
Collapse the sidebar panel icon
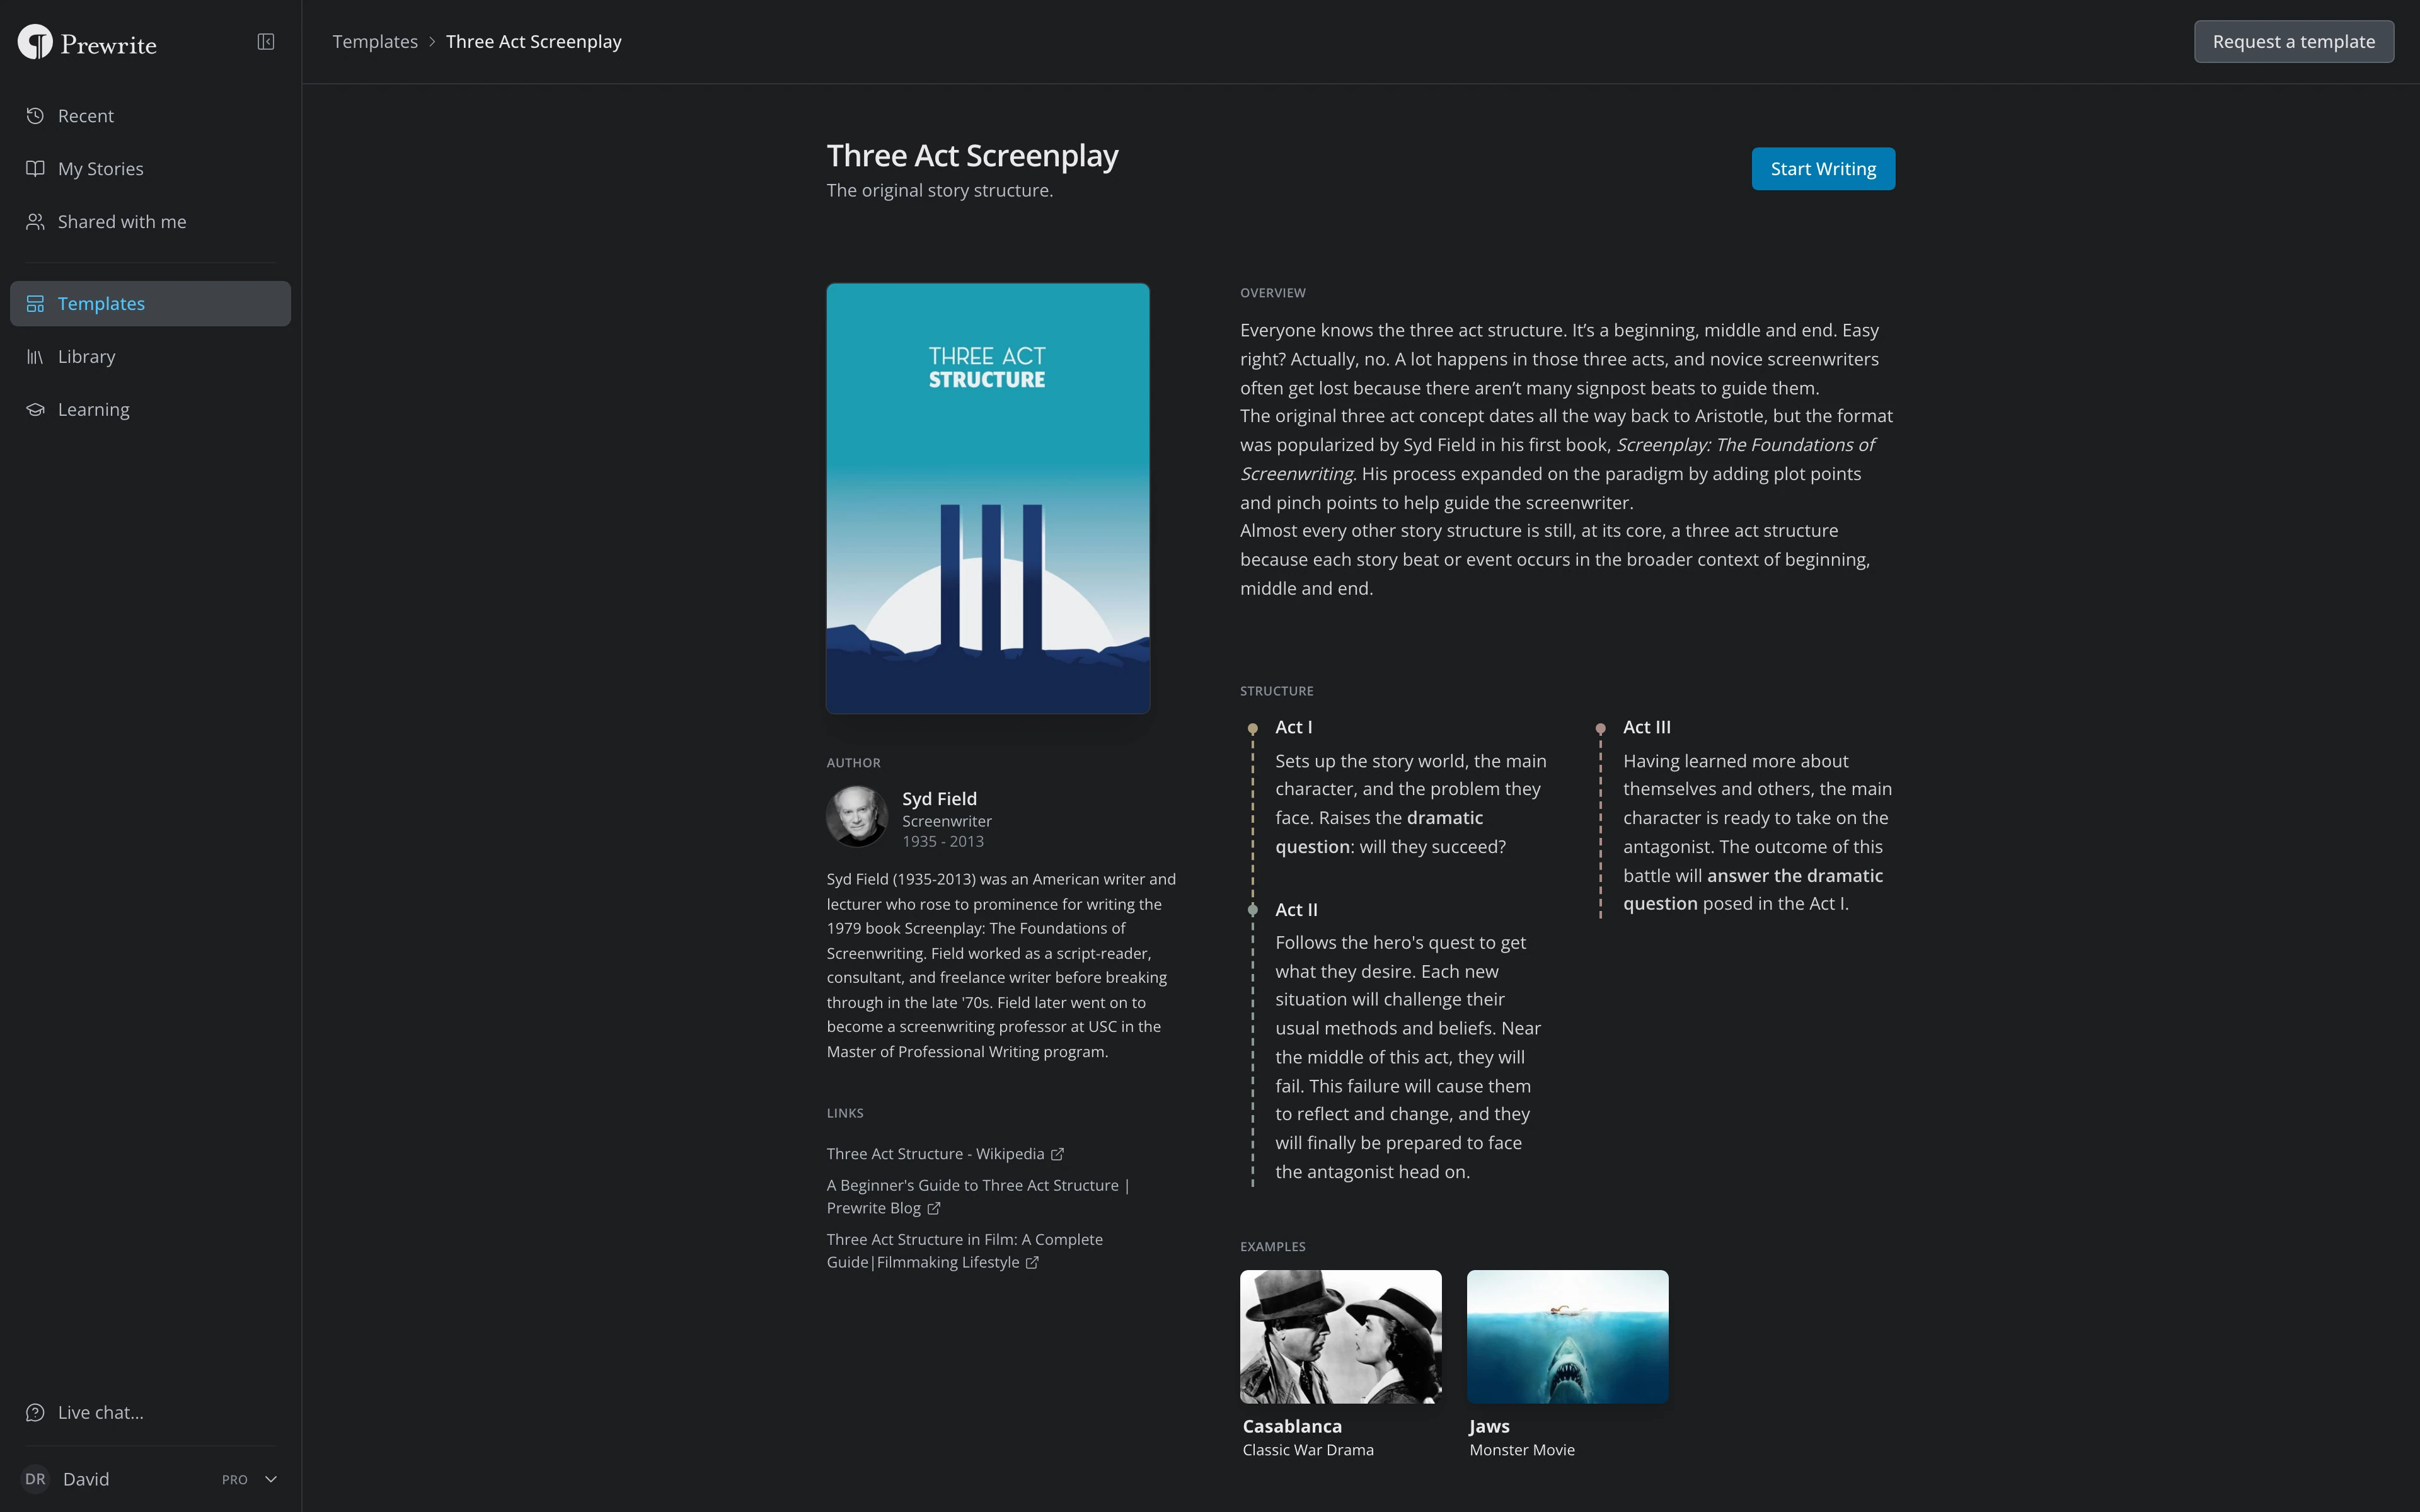pyautogui.click(x=266, y=42)
